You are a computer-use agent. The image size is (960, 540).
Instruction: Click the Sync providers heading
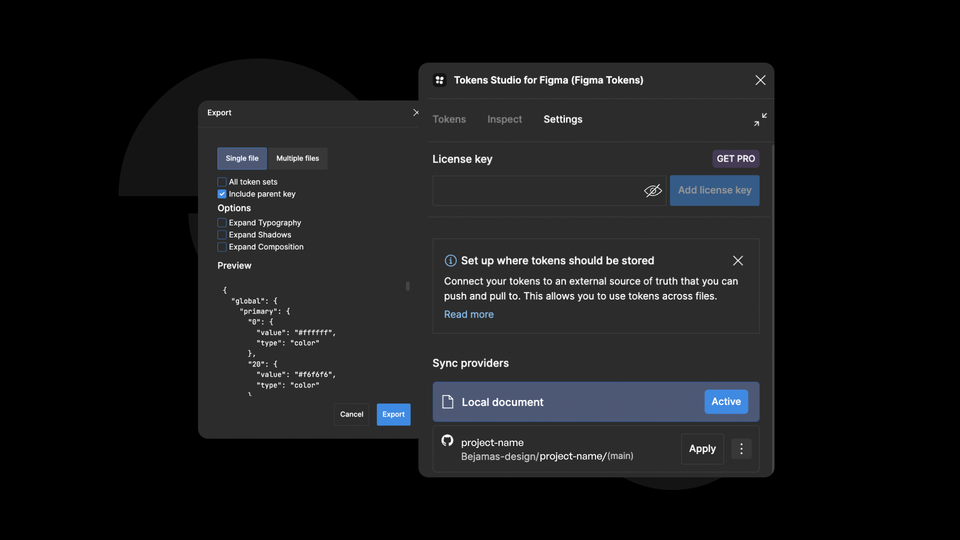click(x=470, y=363)
